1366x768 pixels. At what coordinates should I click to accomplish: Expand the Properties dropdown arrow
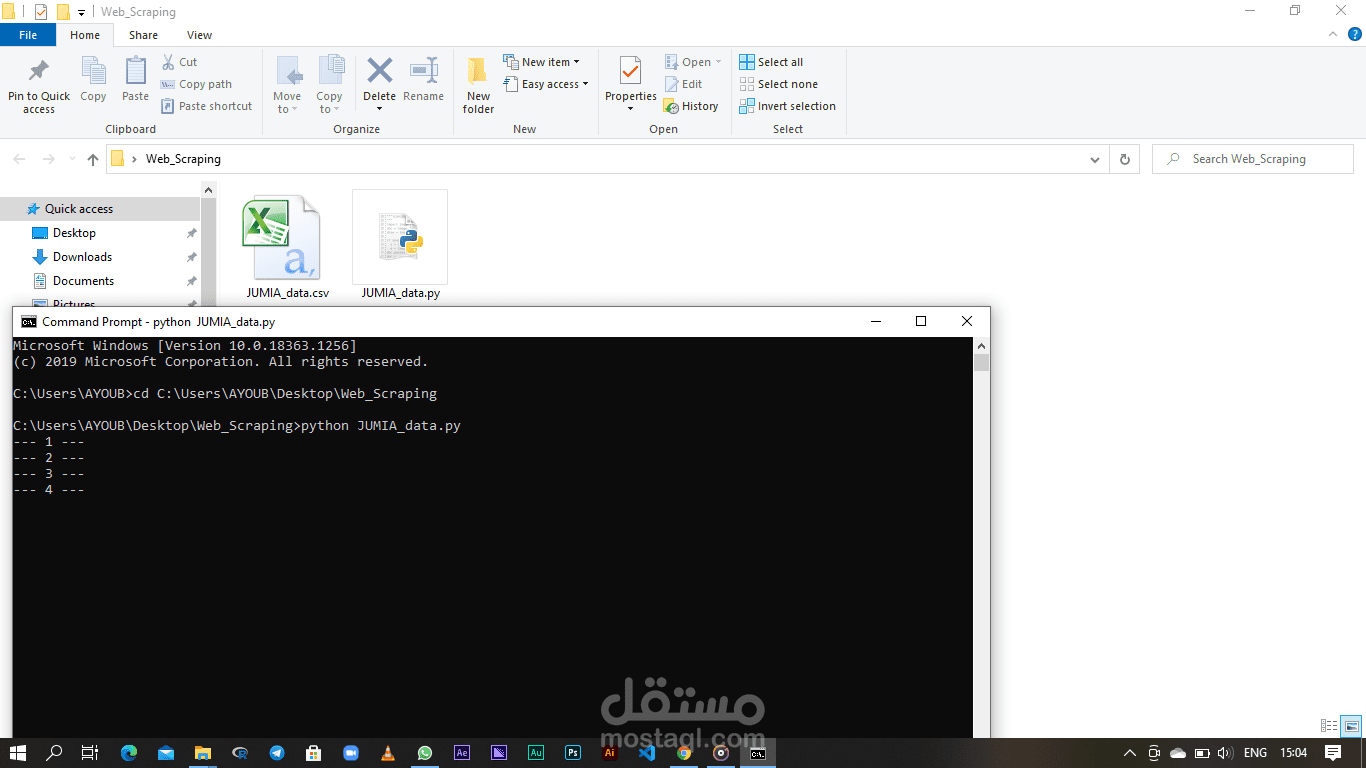click(630, 109)
